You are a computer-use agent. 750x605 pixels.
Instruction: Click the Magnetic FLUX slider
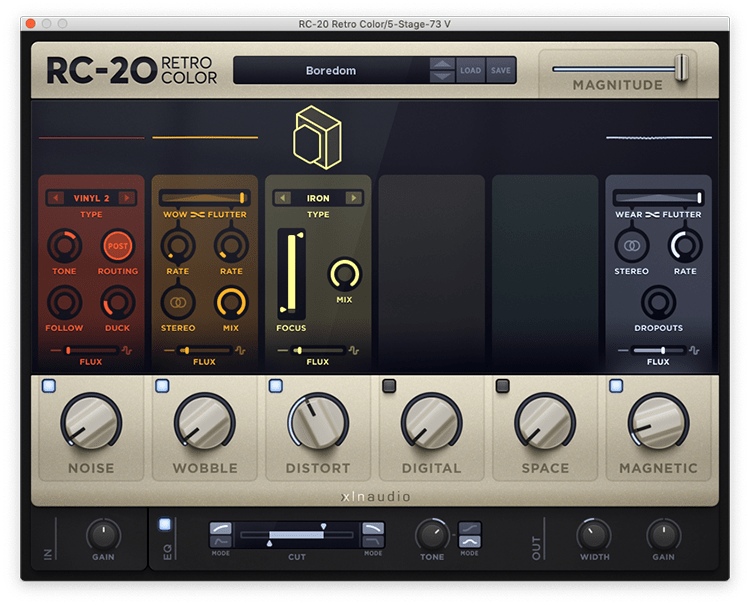click(658, 351)
